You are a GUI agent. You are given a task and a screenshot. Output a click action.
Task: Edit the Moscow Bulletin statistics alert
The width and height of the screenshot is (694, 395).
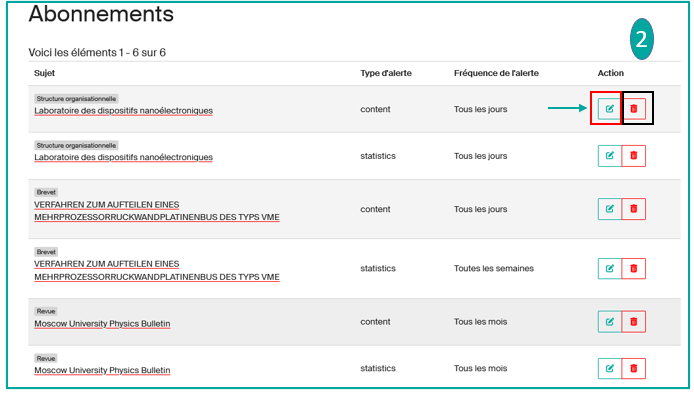tap(609, 368)
